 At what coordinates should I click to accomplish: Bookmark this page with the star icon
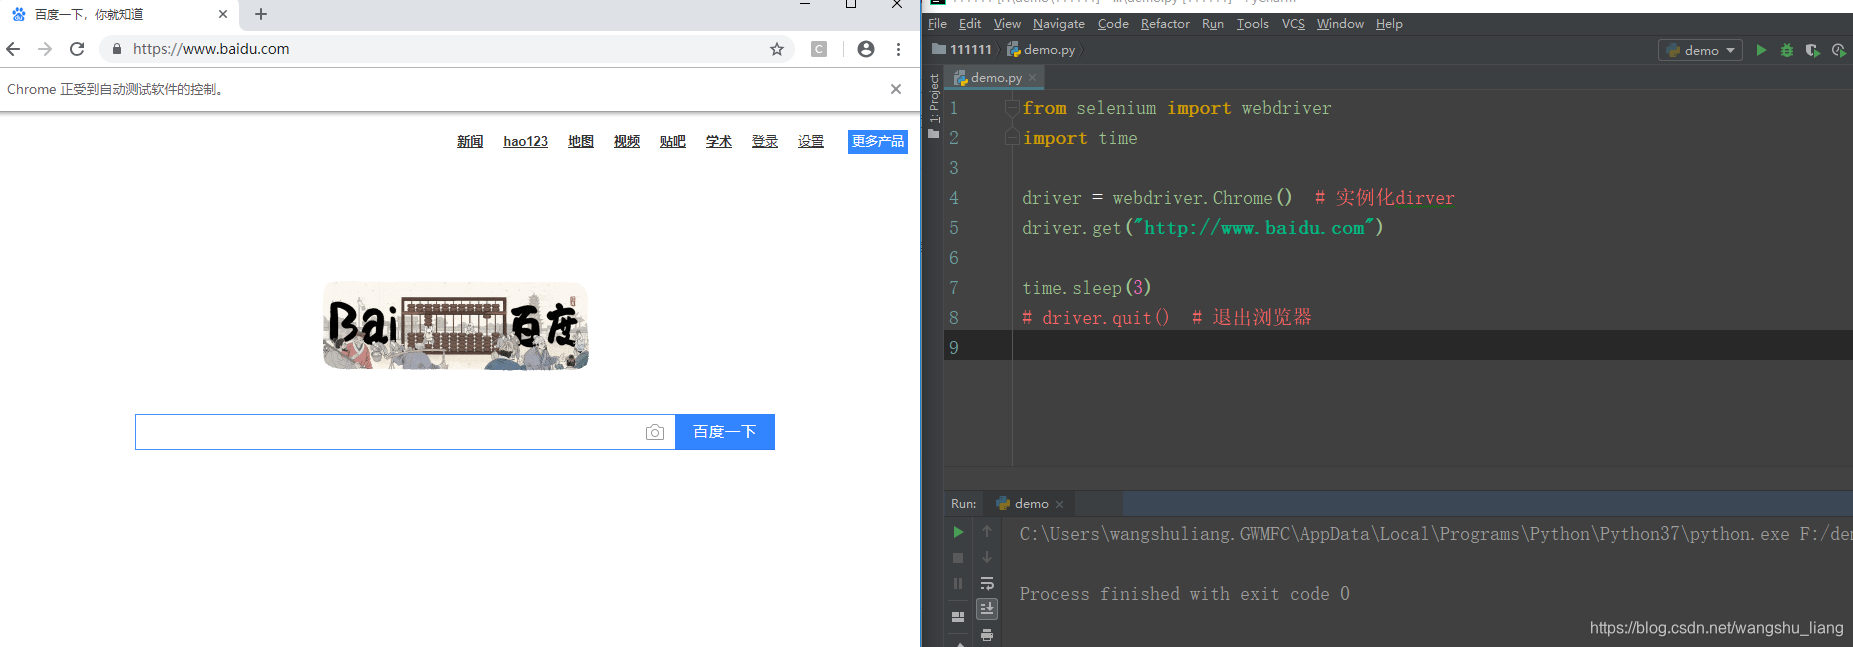click(777, 49)
